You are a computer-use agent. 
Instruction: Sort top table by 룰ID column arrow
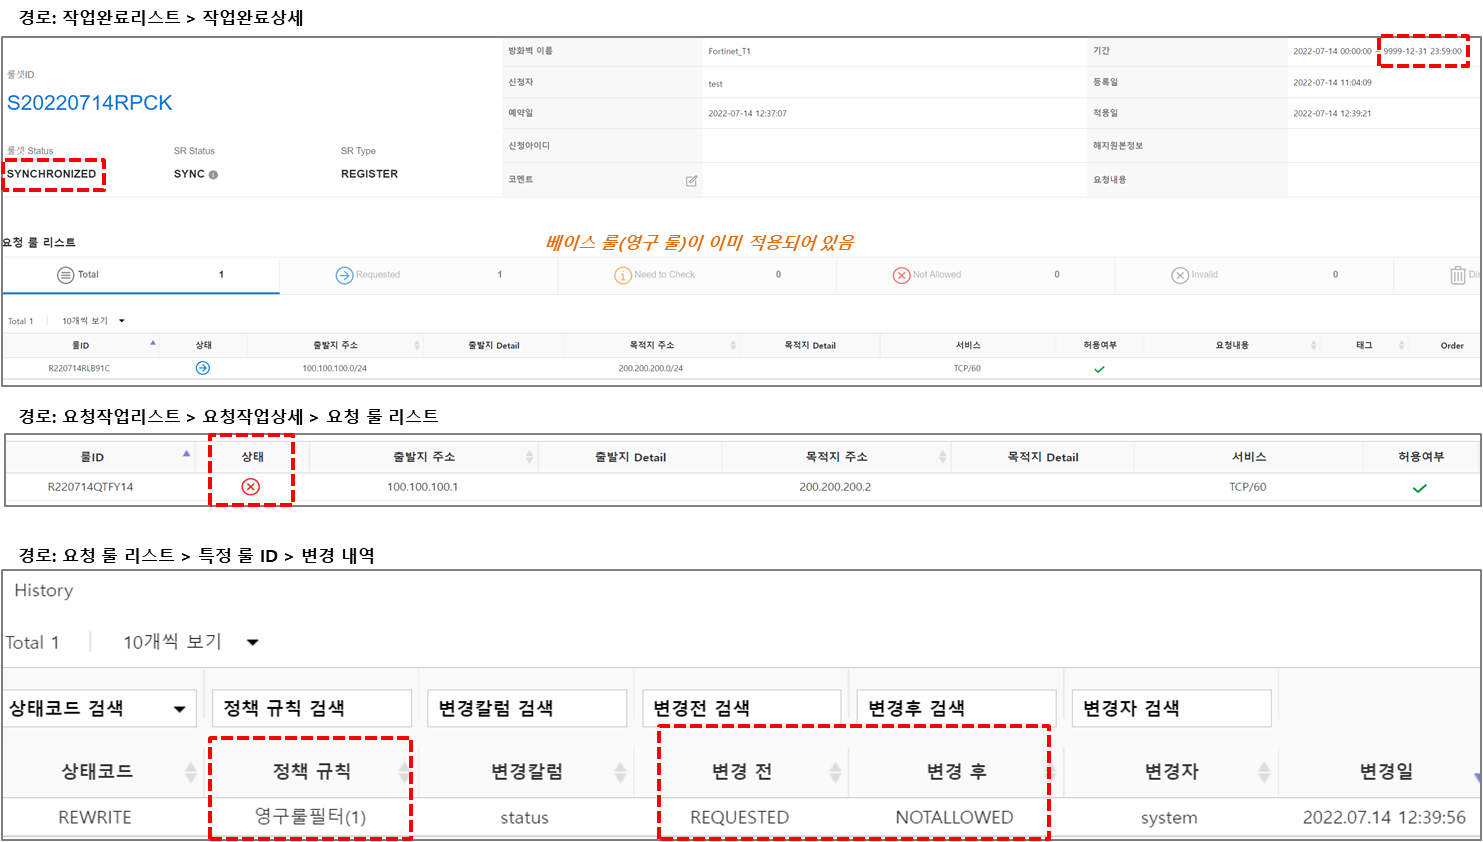[153, 343]
